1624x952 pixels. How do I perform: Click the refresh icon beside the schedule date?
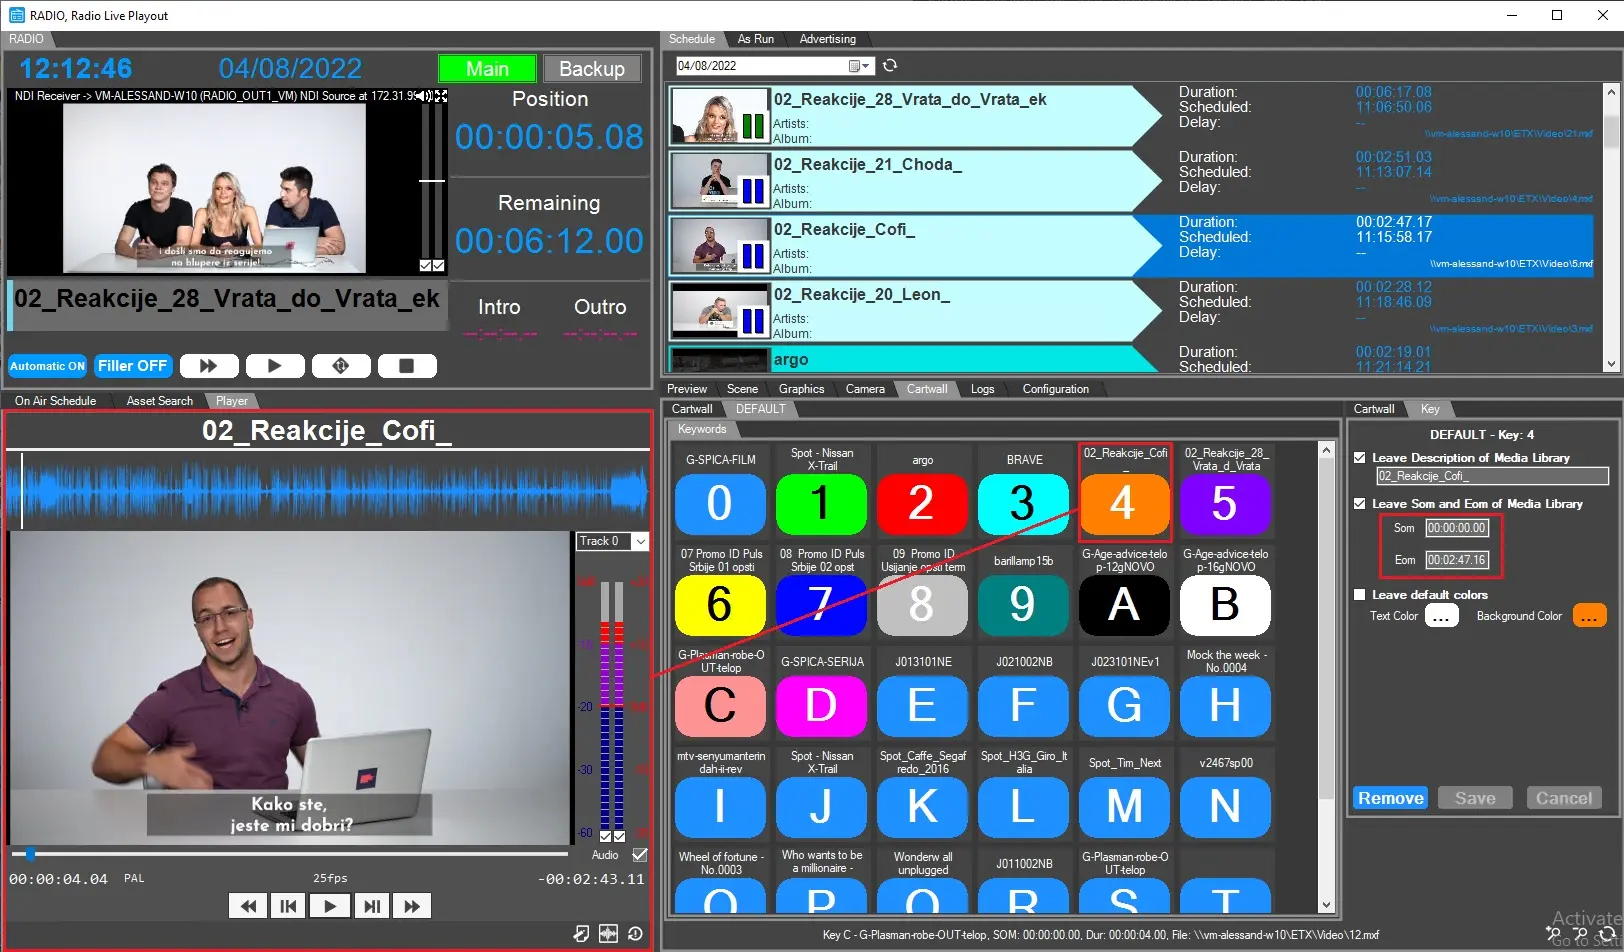[x=890, y=66]
